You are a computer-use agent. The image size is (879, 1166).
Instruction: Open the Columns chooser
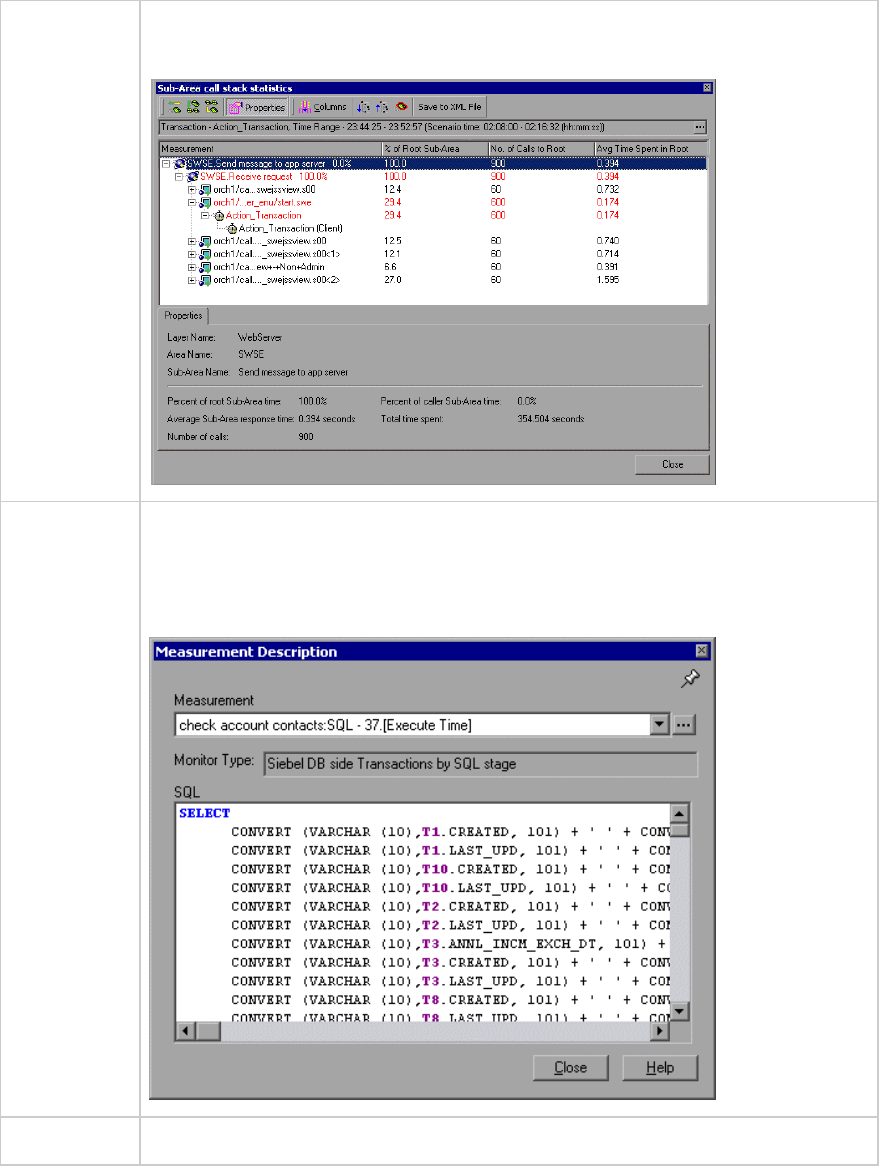click(323, 107)
